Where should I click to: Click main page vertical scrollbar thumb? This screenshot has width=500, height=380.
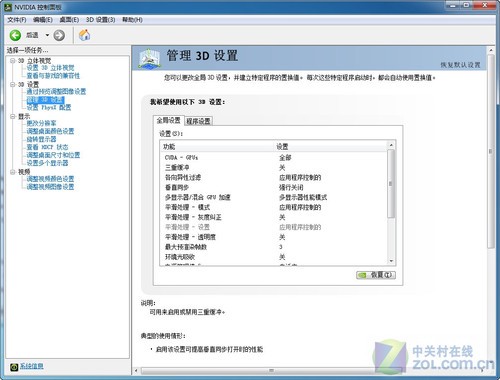pyautogui.click(x=490, y=151)
